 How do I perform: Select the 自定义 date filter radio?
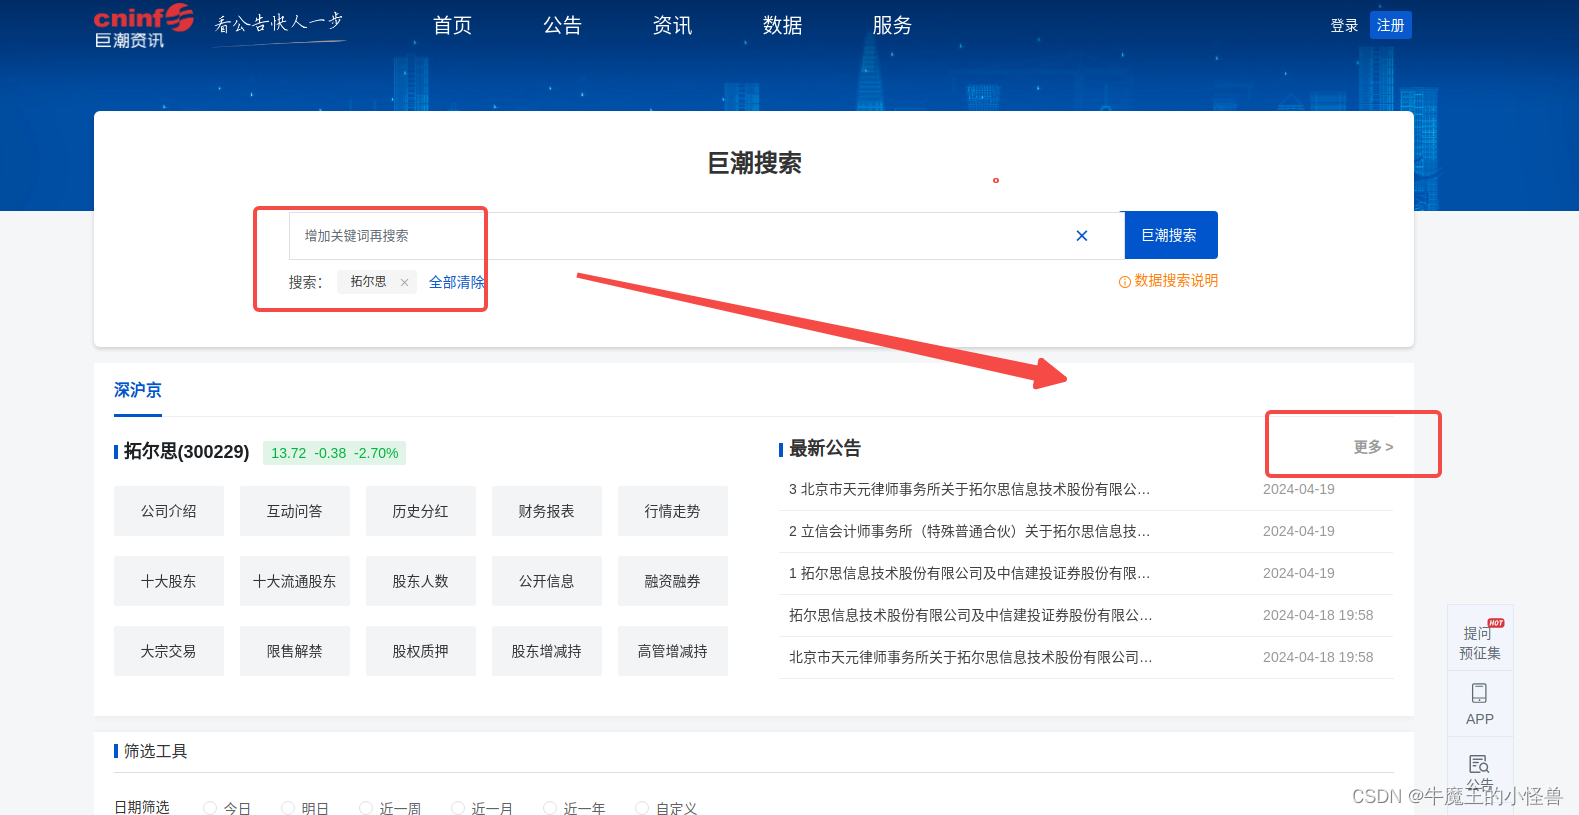pos(642,808)
